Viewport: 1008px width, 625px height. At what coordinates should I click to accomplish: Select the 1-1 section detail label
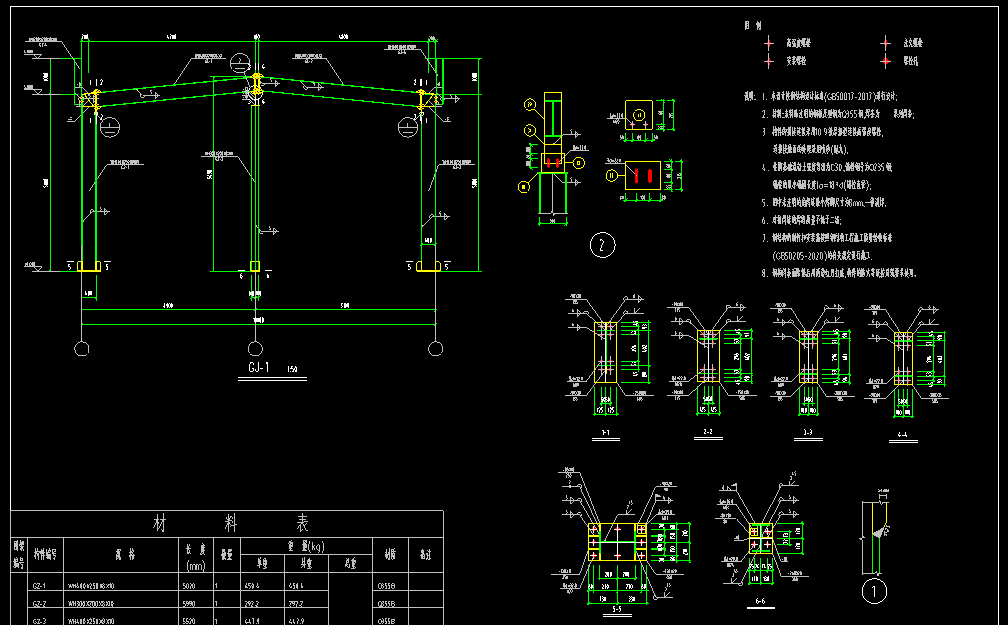[606, 433]
